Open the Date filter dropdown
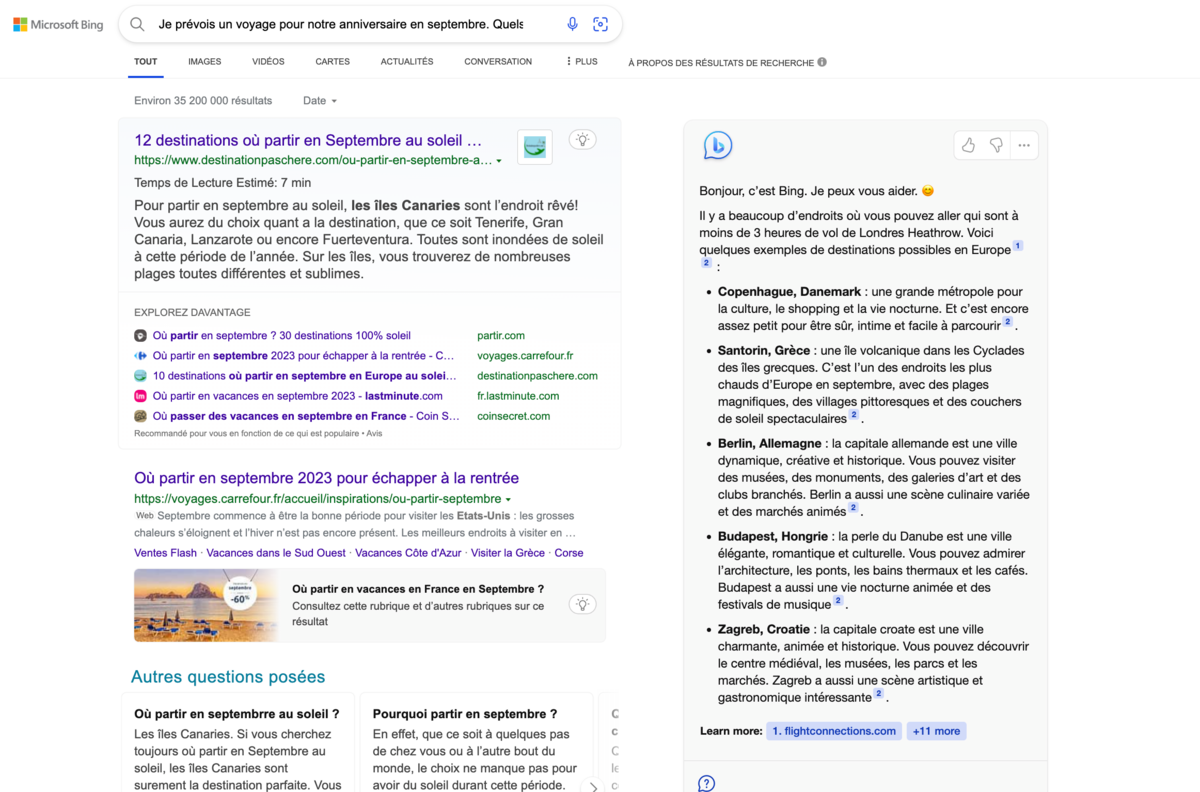This screenshot has height=792, width=1200. tap(320, 101)
